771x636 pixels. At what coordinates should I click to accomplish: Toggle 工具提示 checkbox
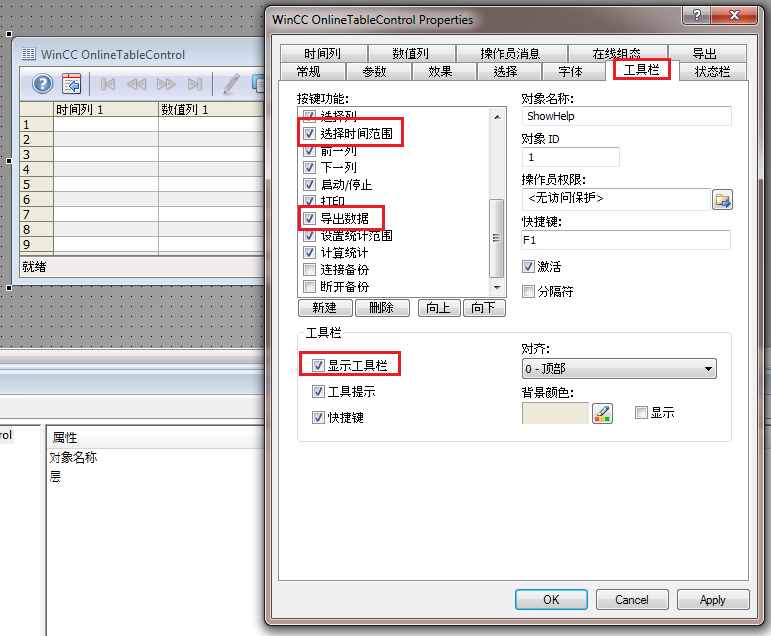(318, 392)
